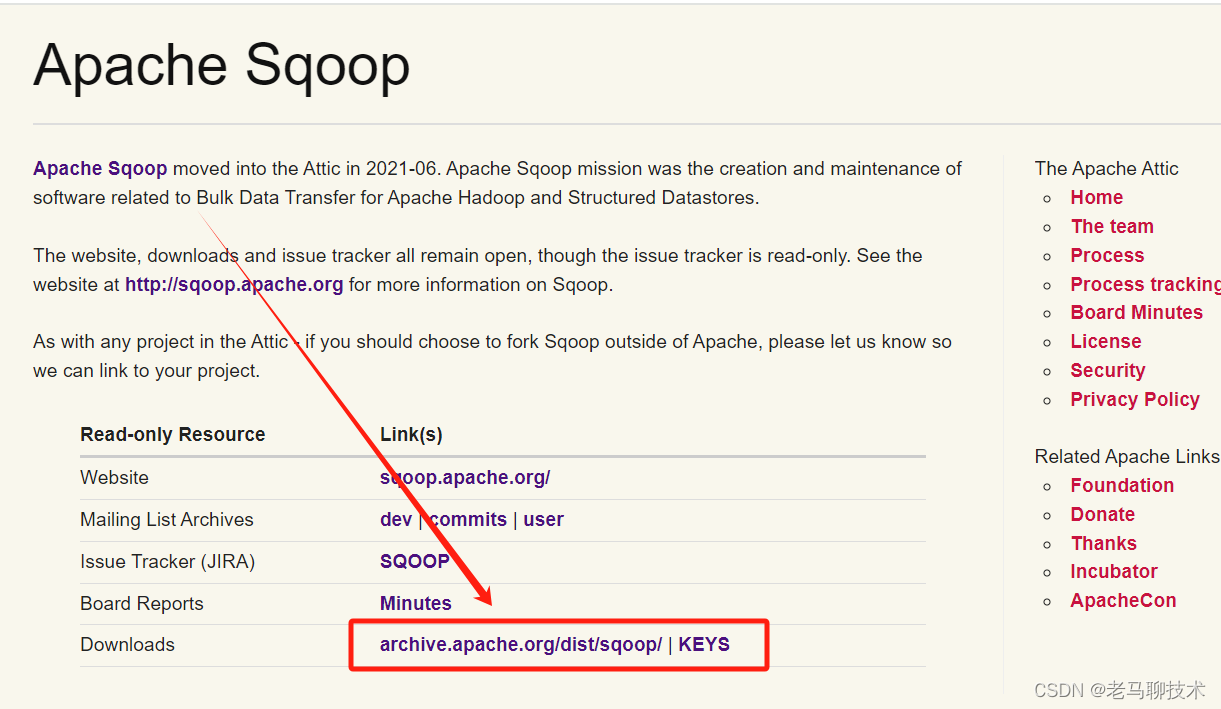Click the Board Reports row label
The image size is (1221, 709).
click(x=142, y=603)
